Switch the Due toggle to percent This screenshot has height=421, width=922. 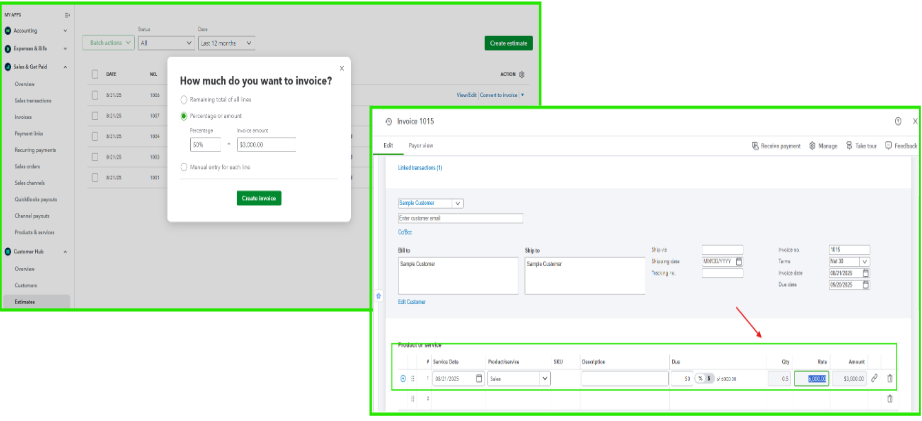coord(700,379)
